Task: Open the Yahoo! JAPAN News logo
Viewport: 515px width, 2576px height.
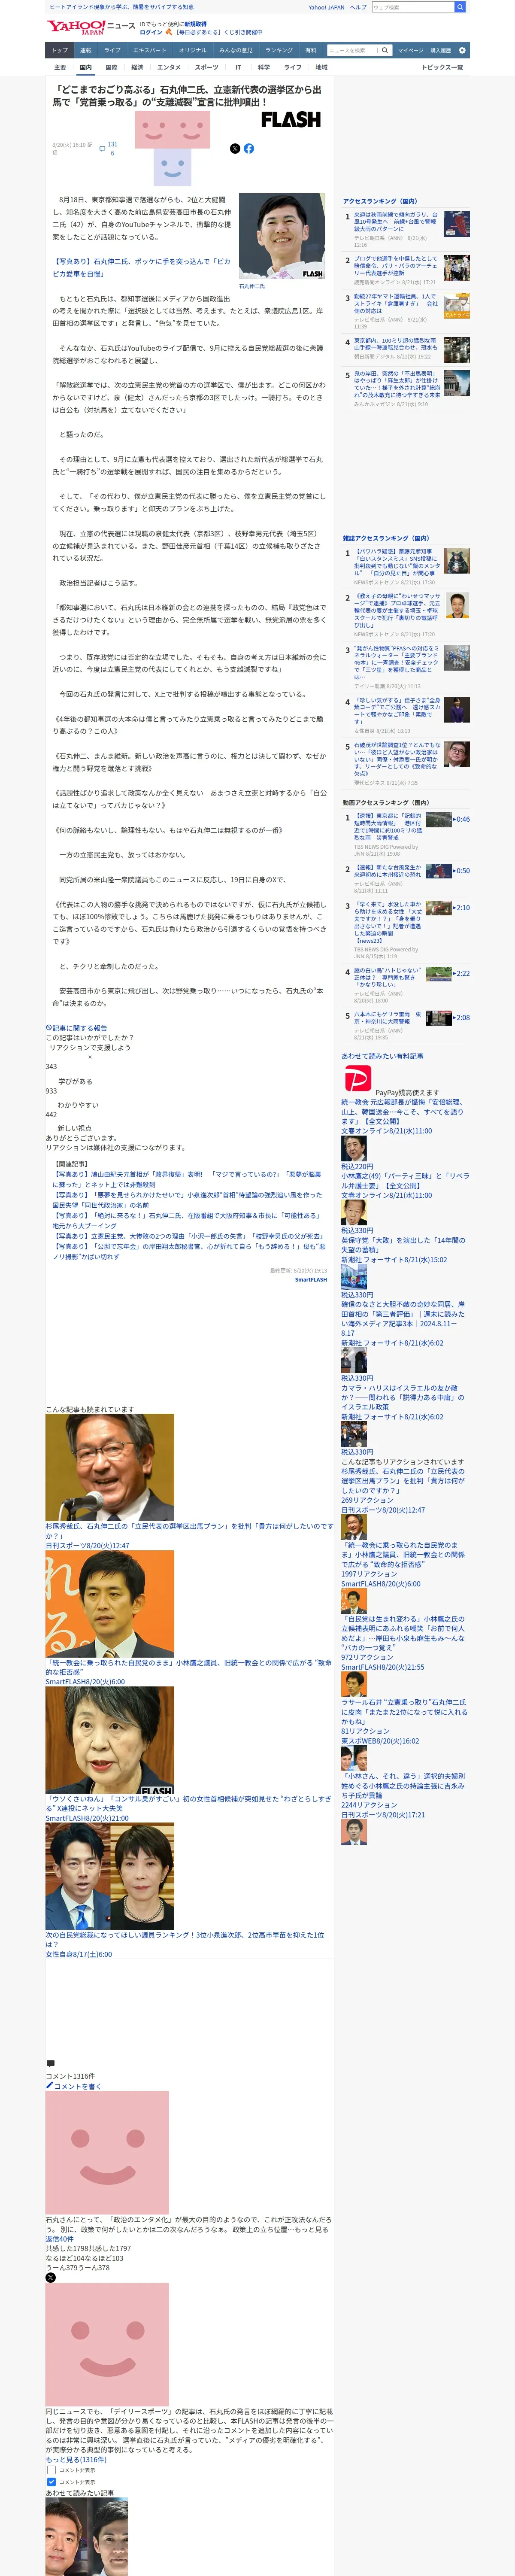Action: pos(91,27)
